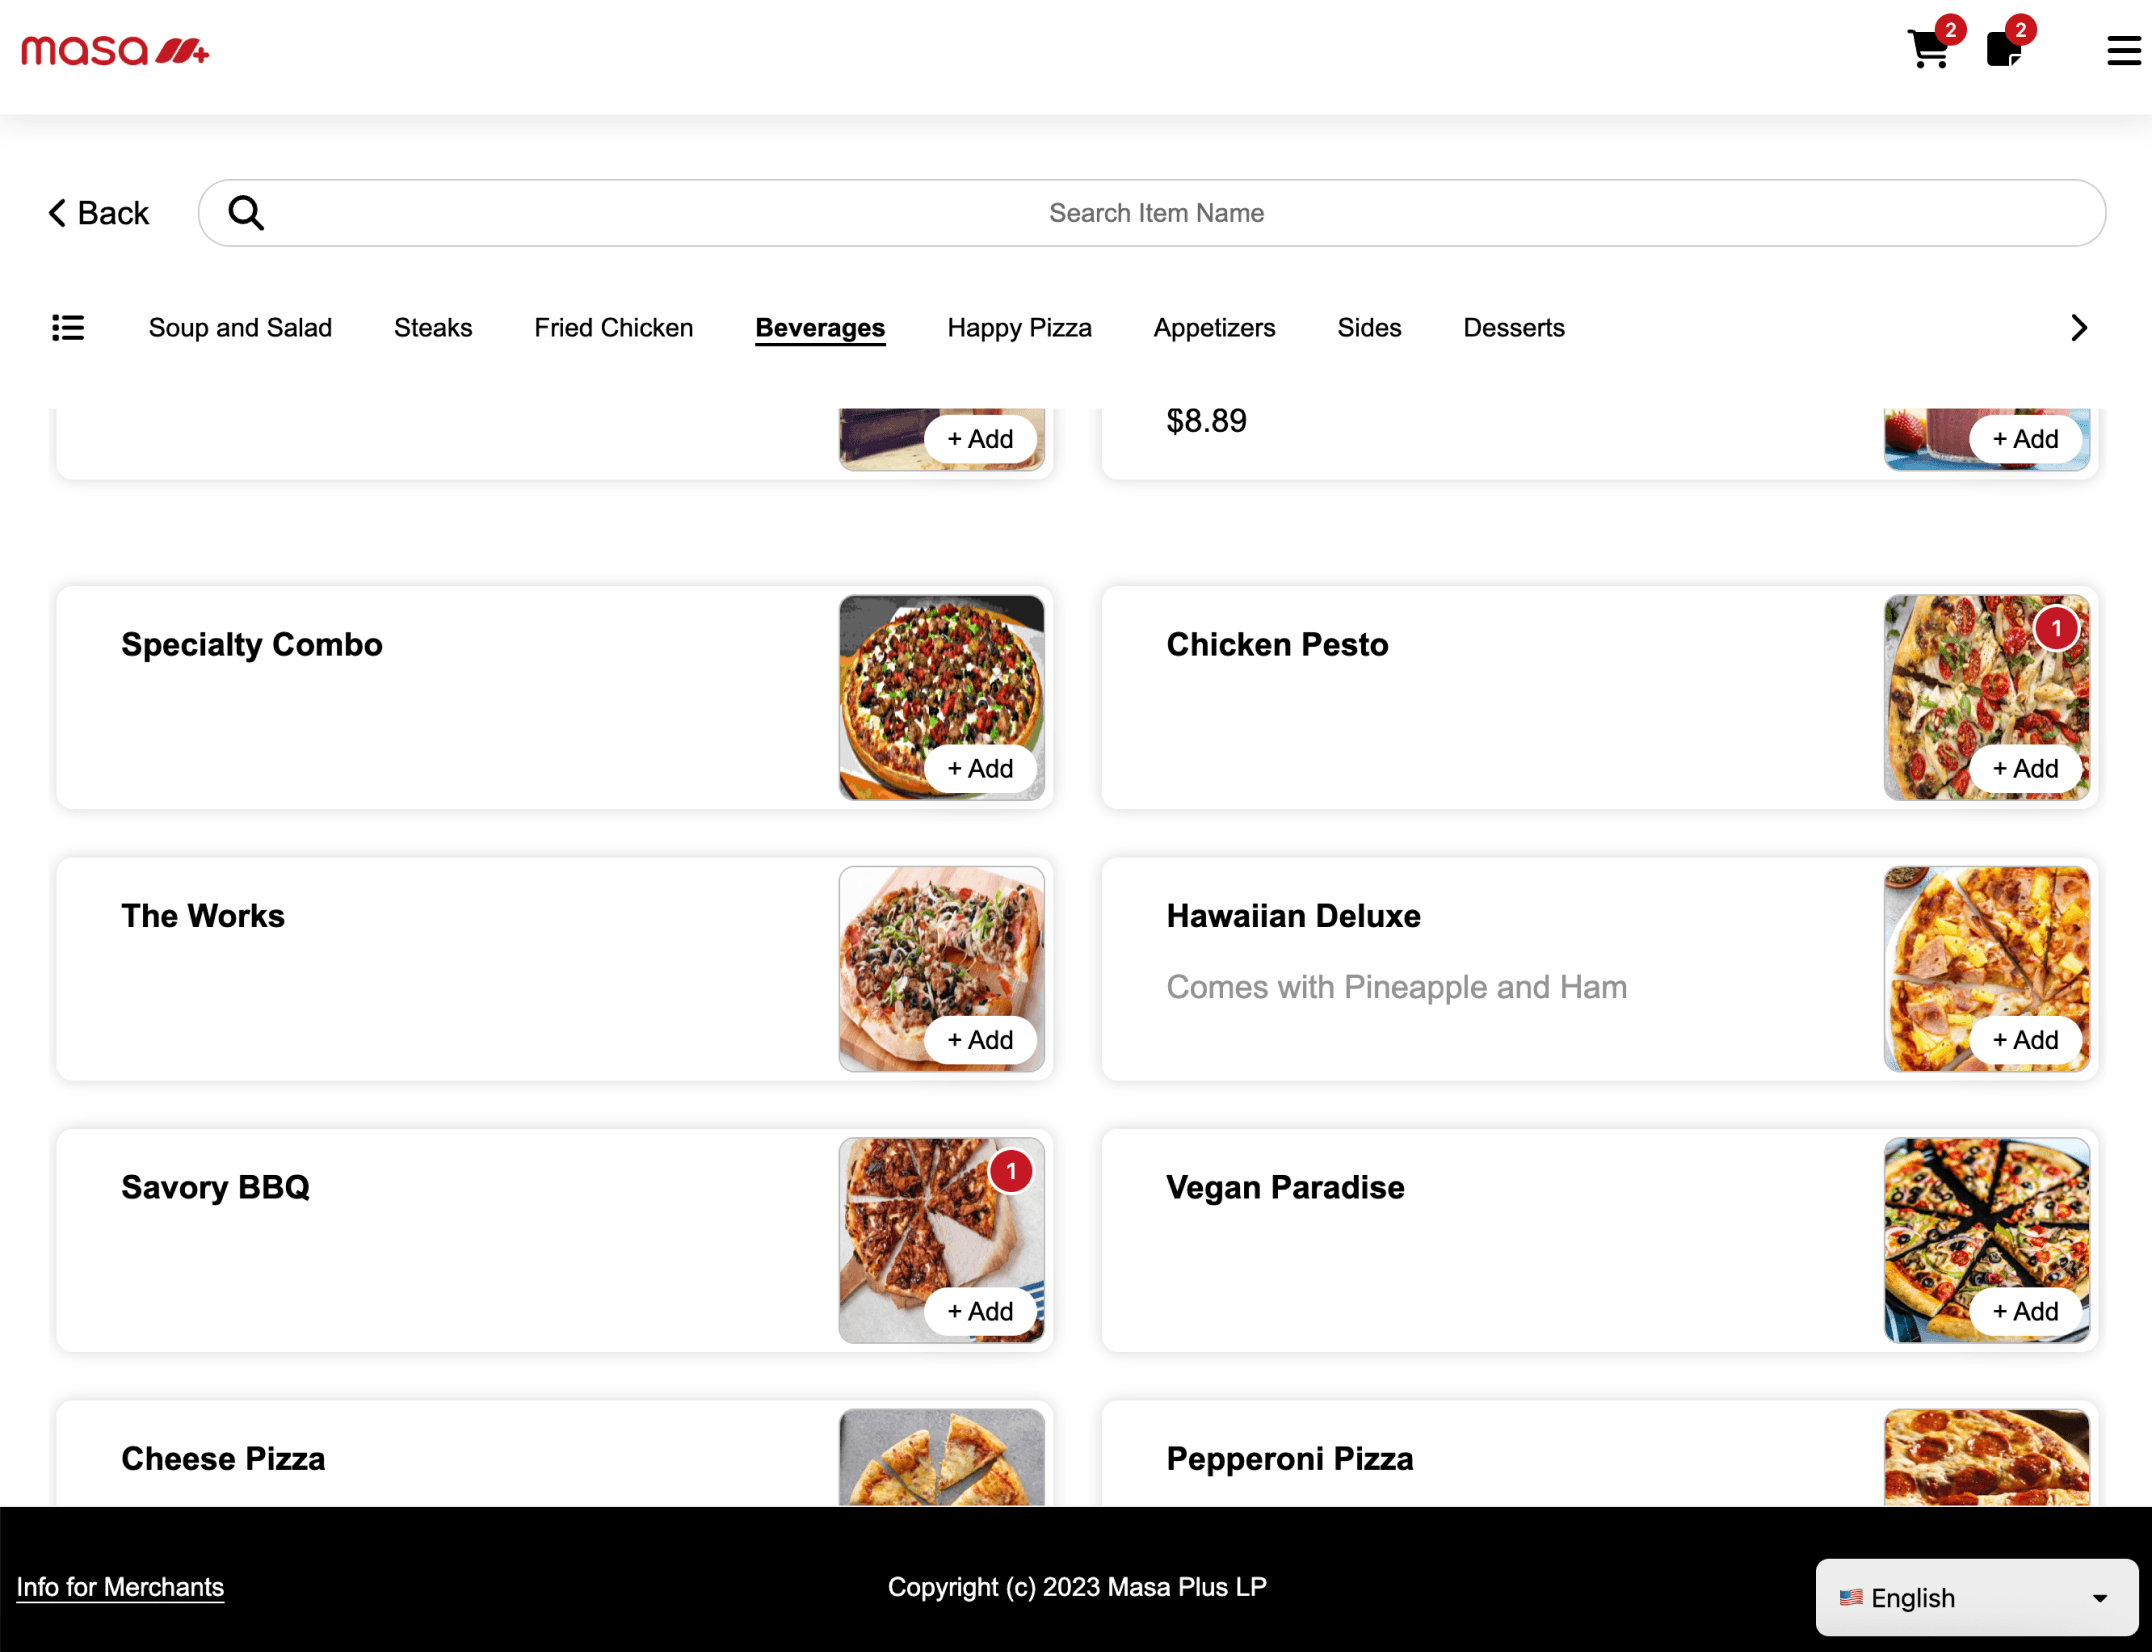Click the quantity badge on Chicken Pesto
The image size is (2152, 1652).
pyautogui.click(x=2056, y=628)
